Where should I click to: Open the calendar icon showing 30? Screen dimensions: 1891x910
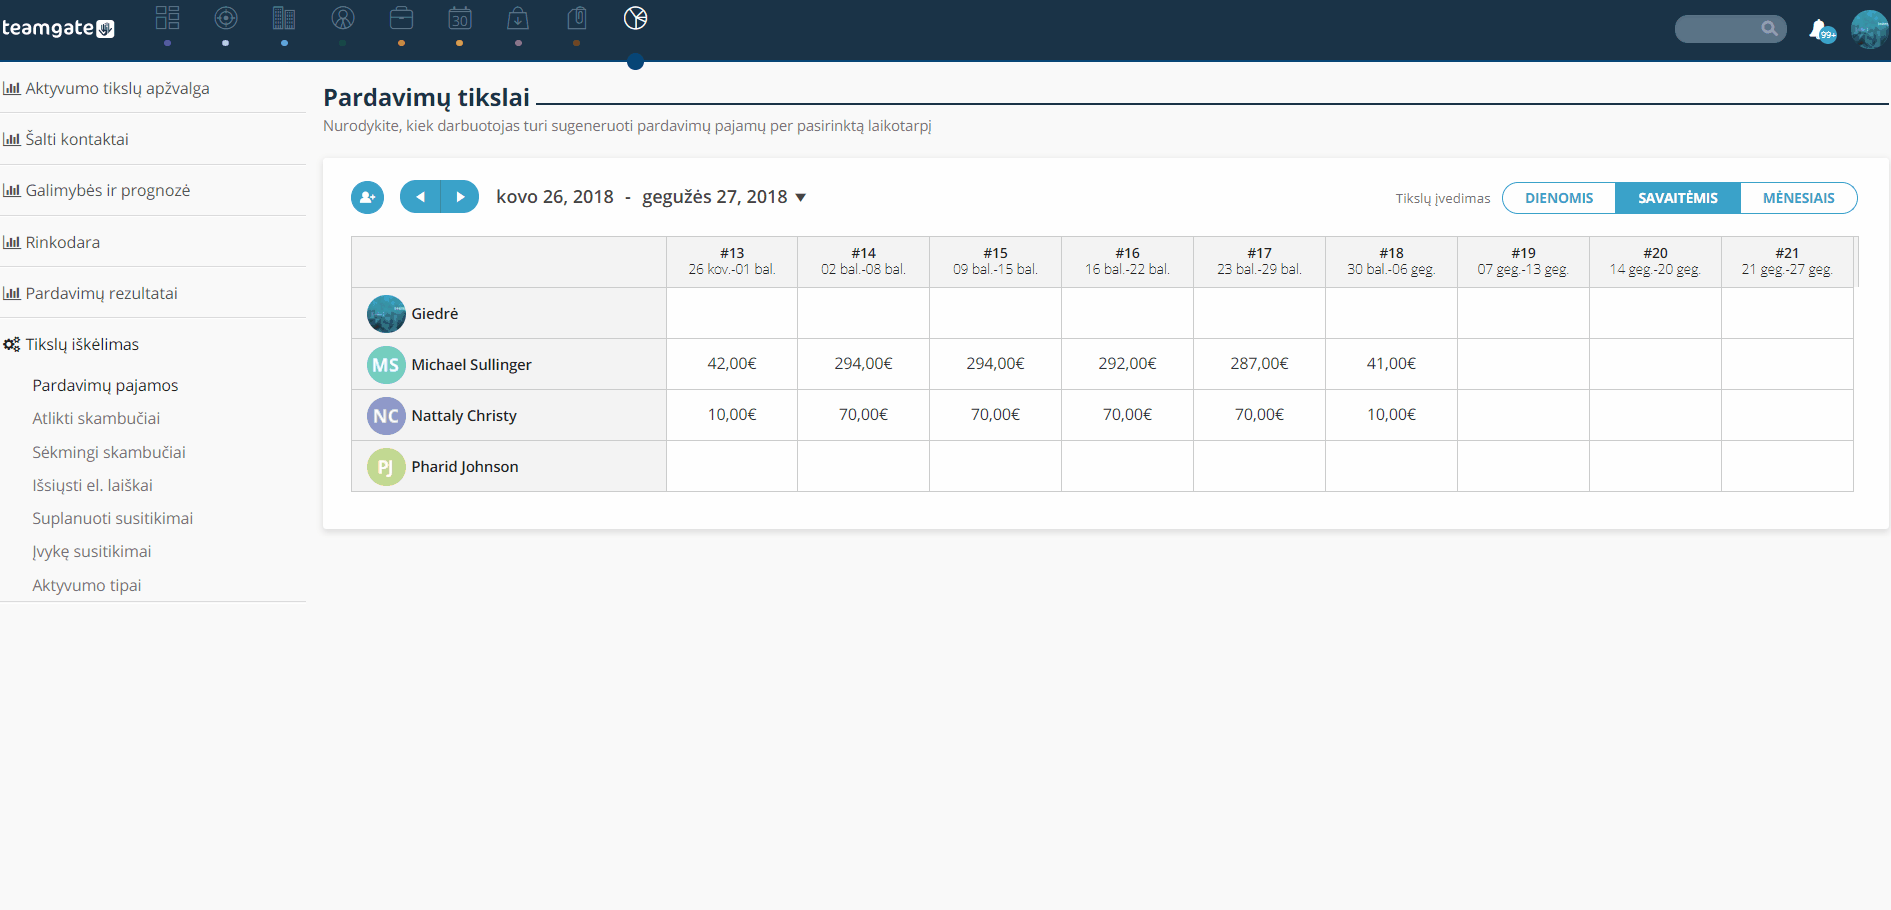click(460, 18)
